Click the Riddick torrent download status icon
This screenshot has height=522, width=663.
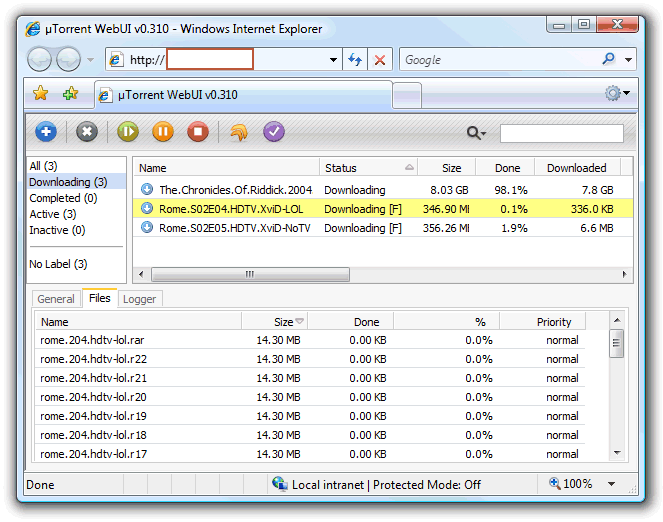(147, 189)
